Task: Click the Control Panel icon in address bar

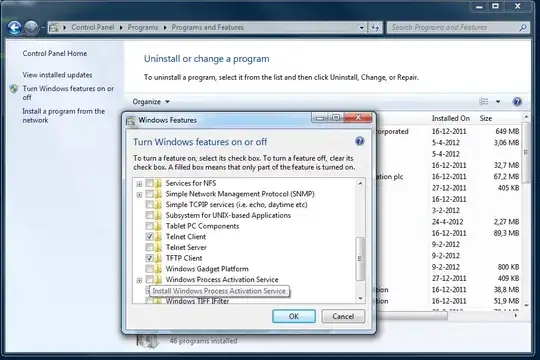Action: [54, 28]
